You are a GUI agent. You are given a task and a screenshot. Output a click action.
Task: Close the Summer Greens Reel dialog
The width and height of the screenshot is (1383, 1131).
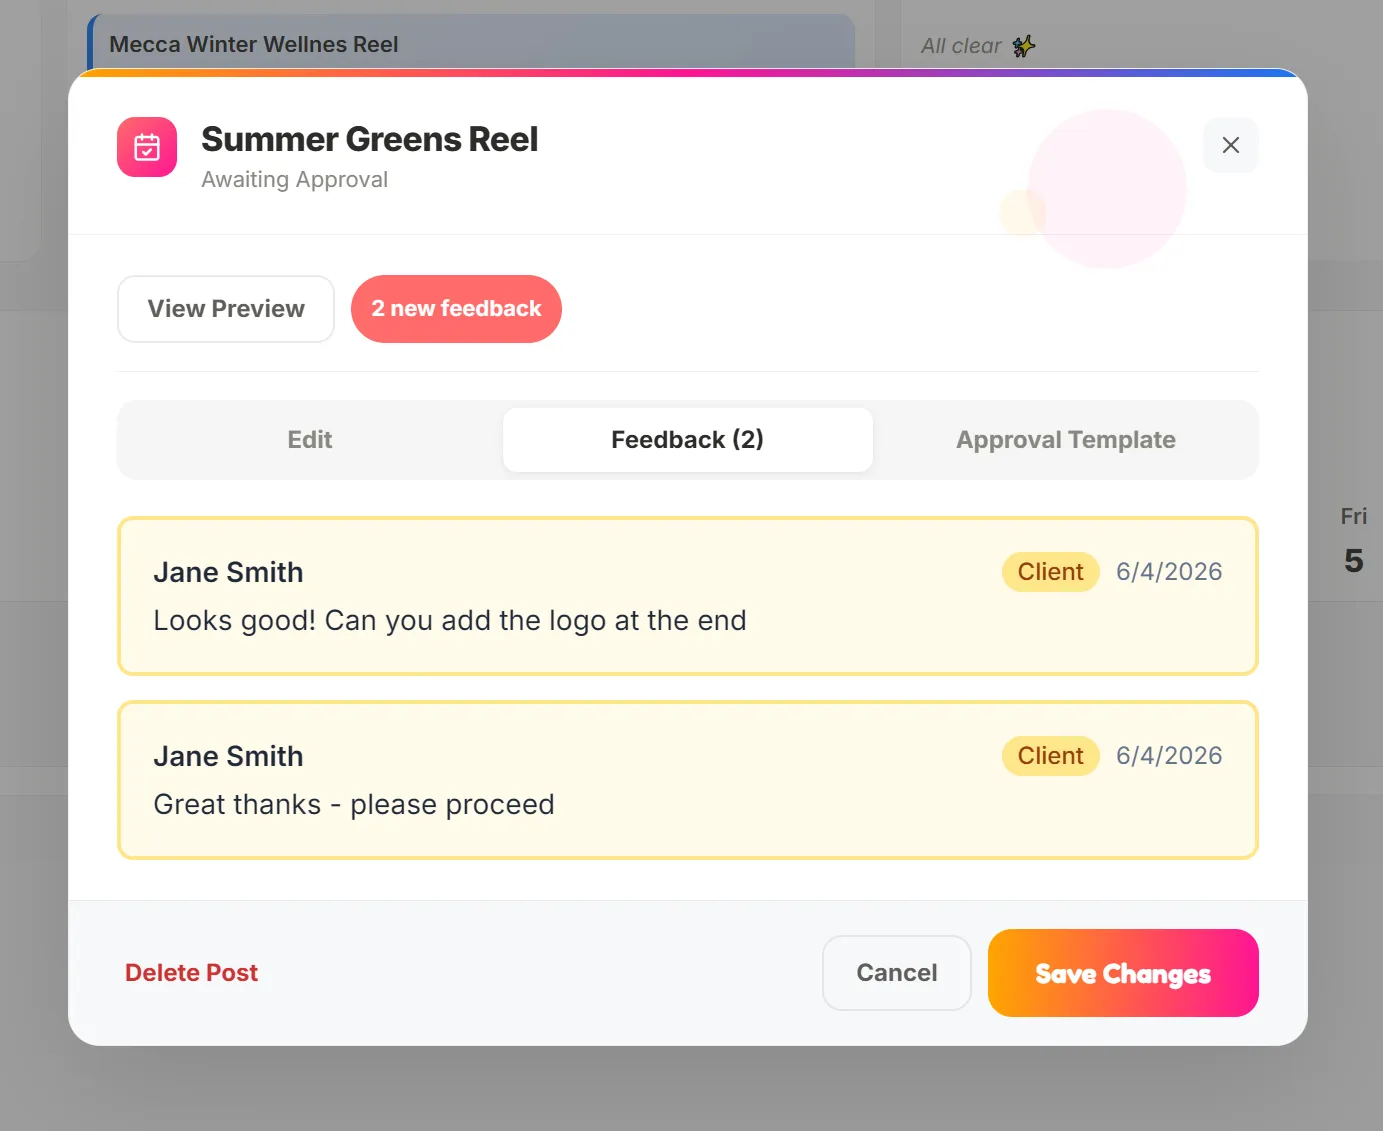[x=1230, y=145]
